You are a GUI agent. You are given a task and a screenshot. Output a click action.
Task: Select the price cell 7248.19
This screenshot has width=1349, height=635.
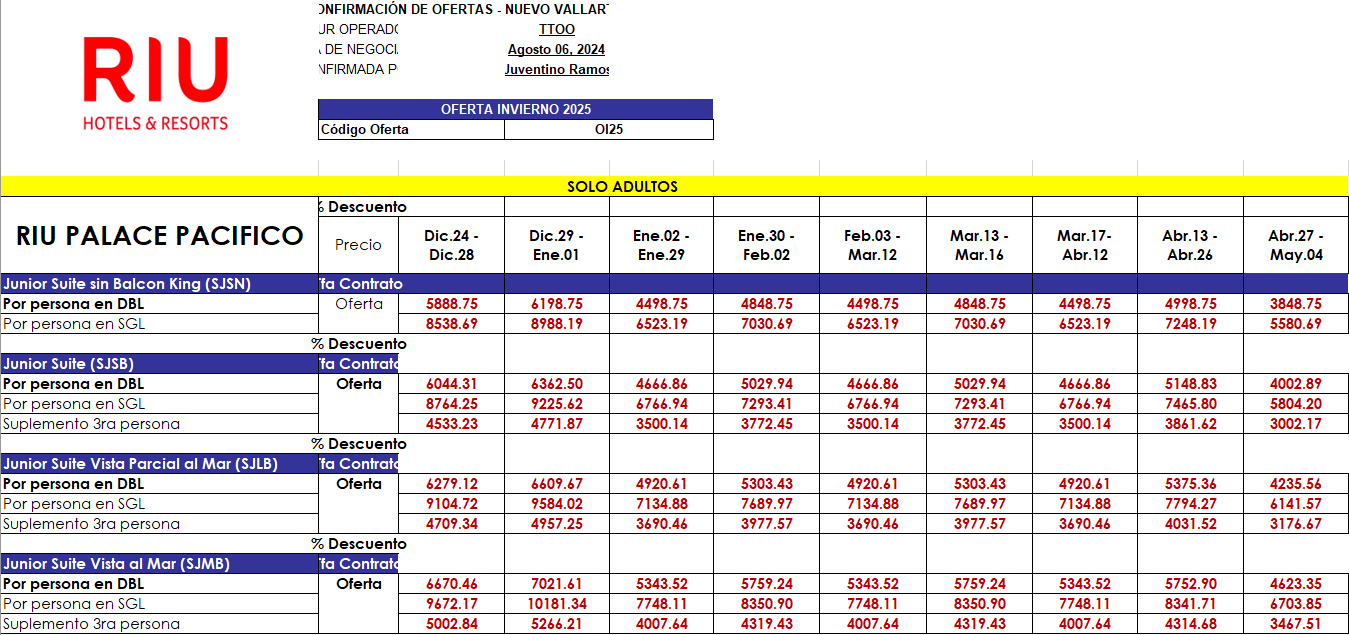tap(1190, 324)
